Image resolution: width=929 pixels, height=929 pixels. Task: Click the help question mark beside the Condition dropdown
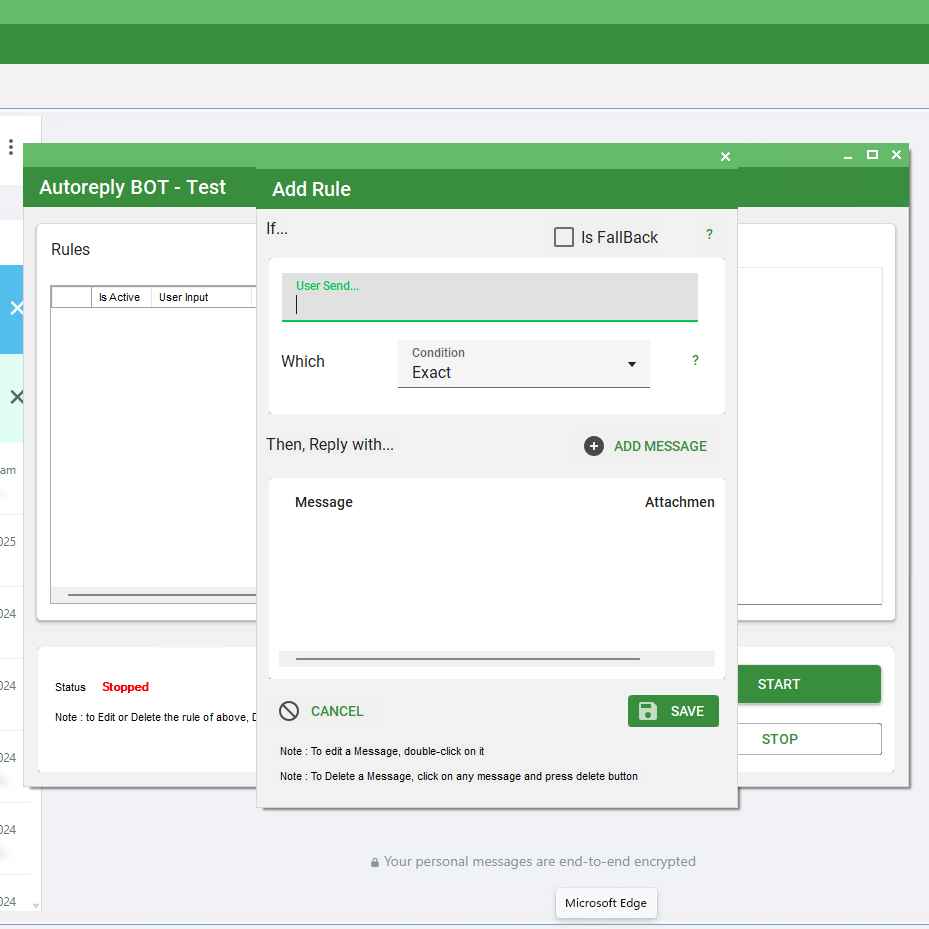tap(694, 361)
